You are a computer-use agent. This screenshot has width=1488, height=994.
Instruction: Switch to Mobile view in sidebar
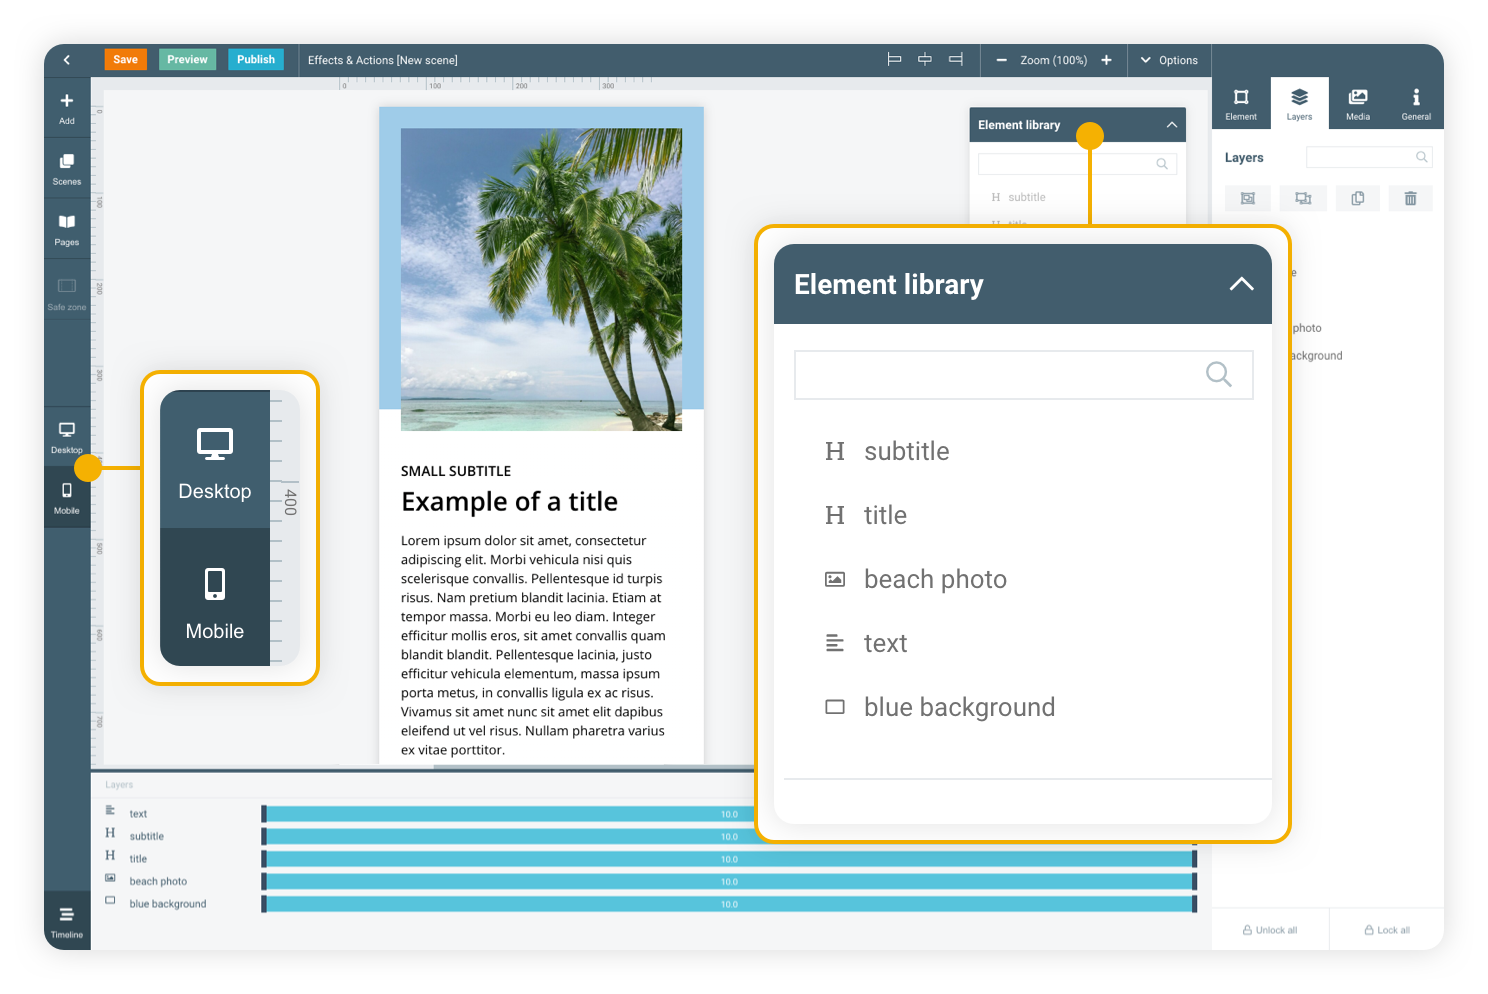point(66,497)
